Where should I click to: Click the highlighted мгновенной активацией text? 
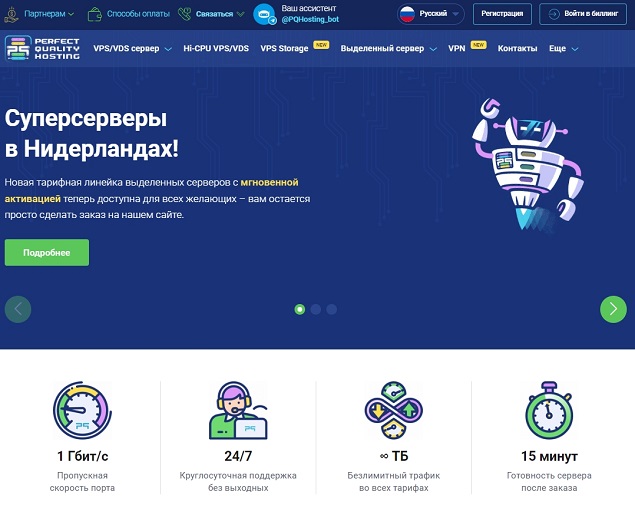pyautogui.click(x=151, y=191)
